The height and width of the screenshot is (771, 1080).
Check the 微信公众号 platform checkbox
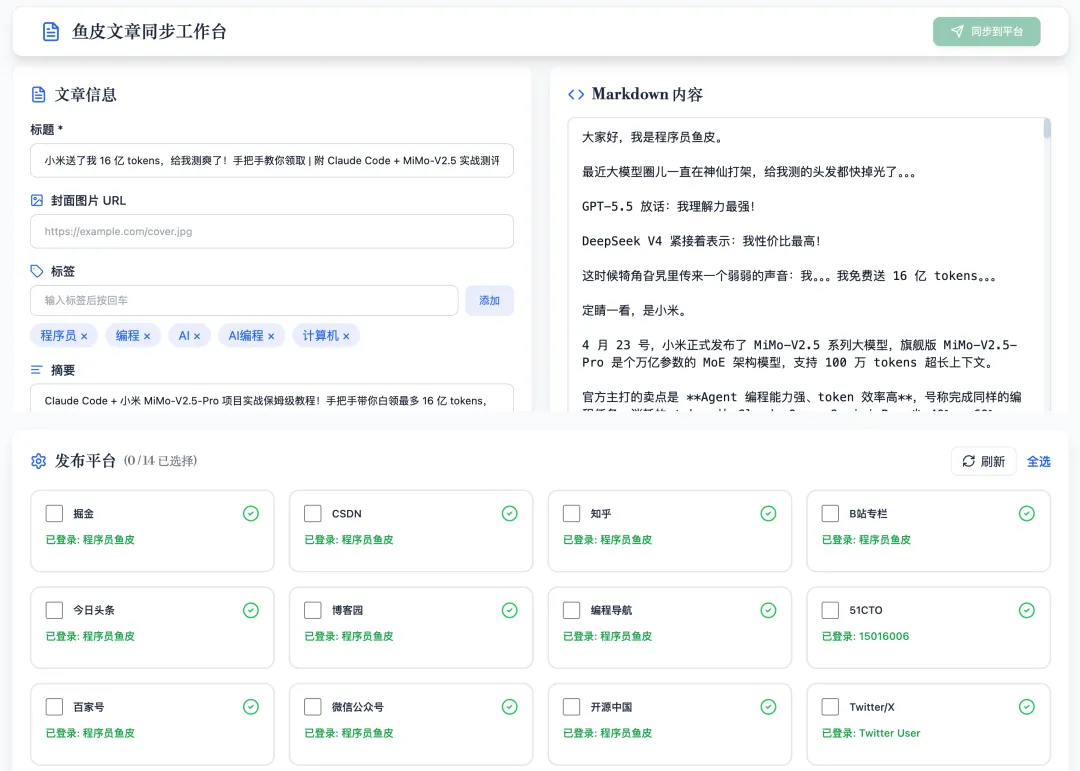313,706
